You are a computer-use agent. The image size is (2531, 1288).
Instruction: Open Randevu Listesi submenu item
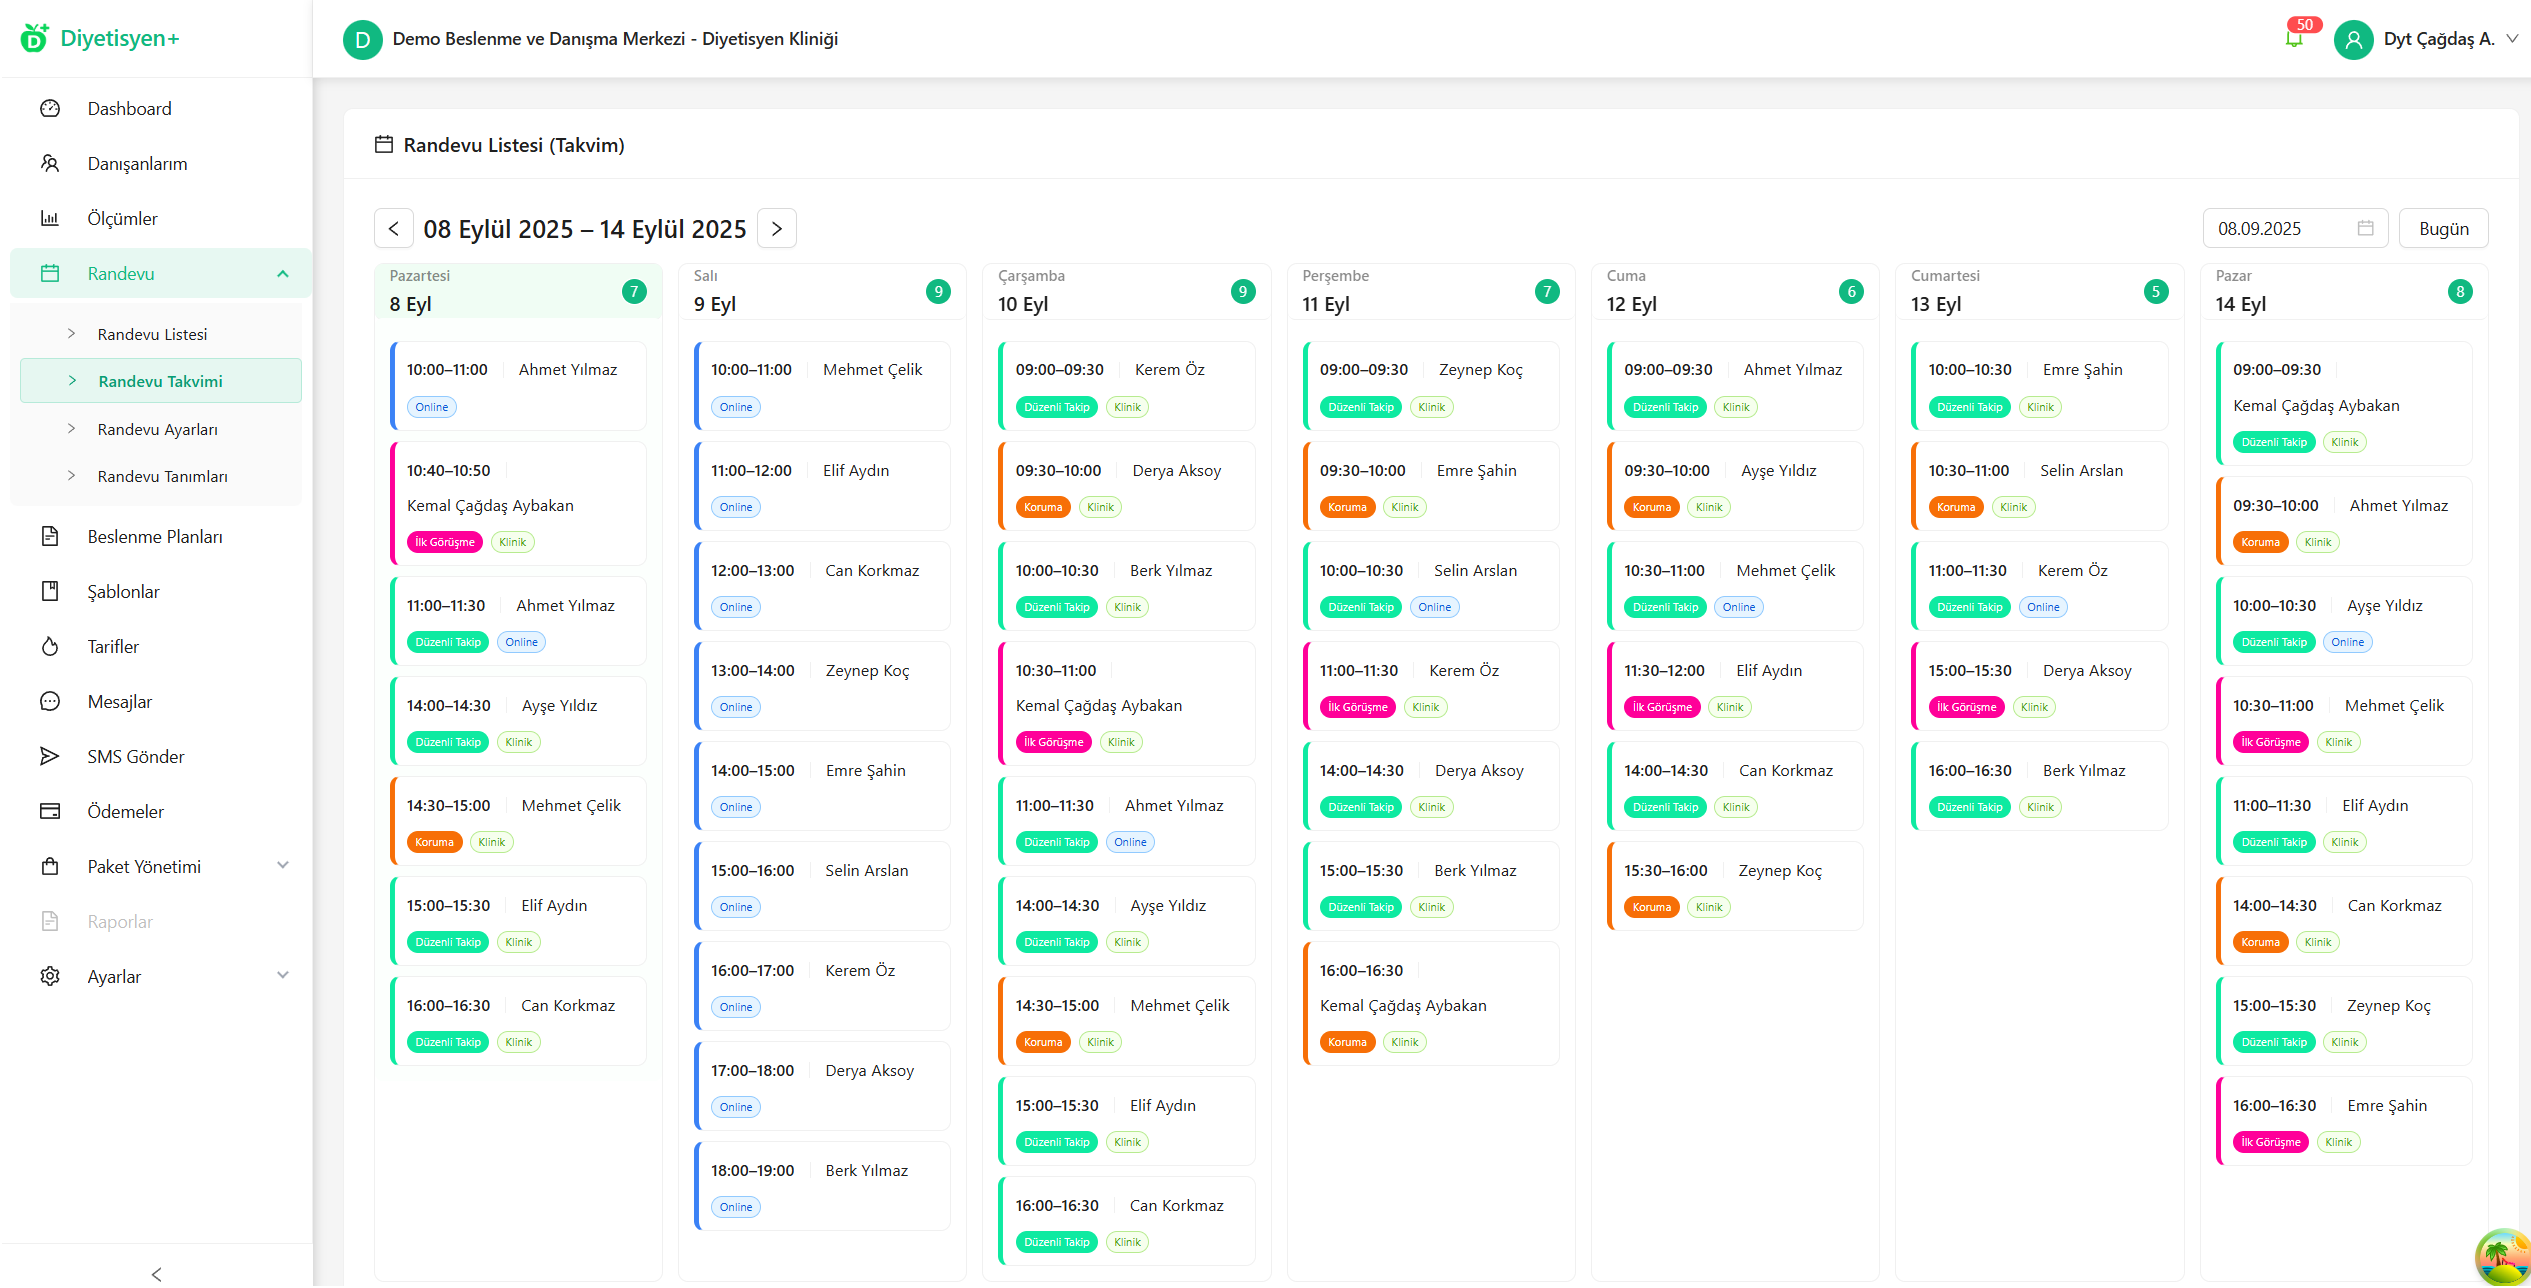[152, 334]
